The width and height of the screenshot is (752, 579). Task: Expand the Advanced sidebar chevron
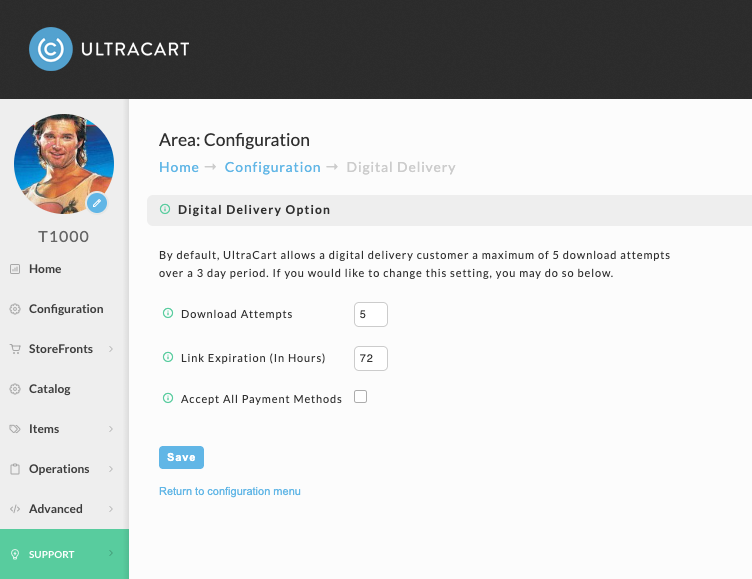coord(111,508)
